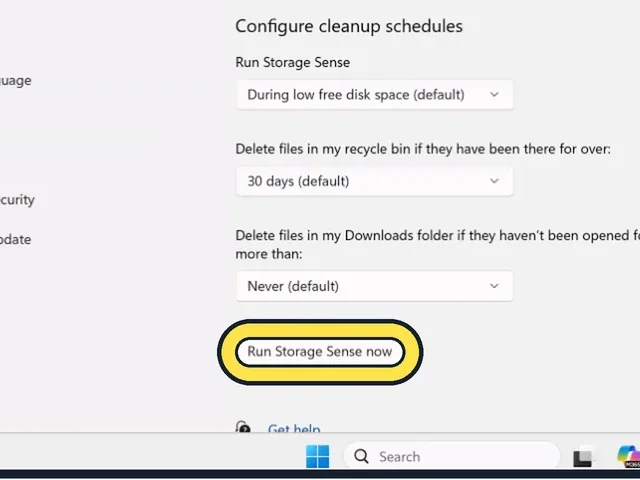
Task: Click the Downloads folder deletion description text
Action: coord(438,244)
